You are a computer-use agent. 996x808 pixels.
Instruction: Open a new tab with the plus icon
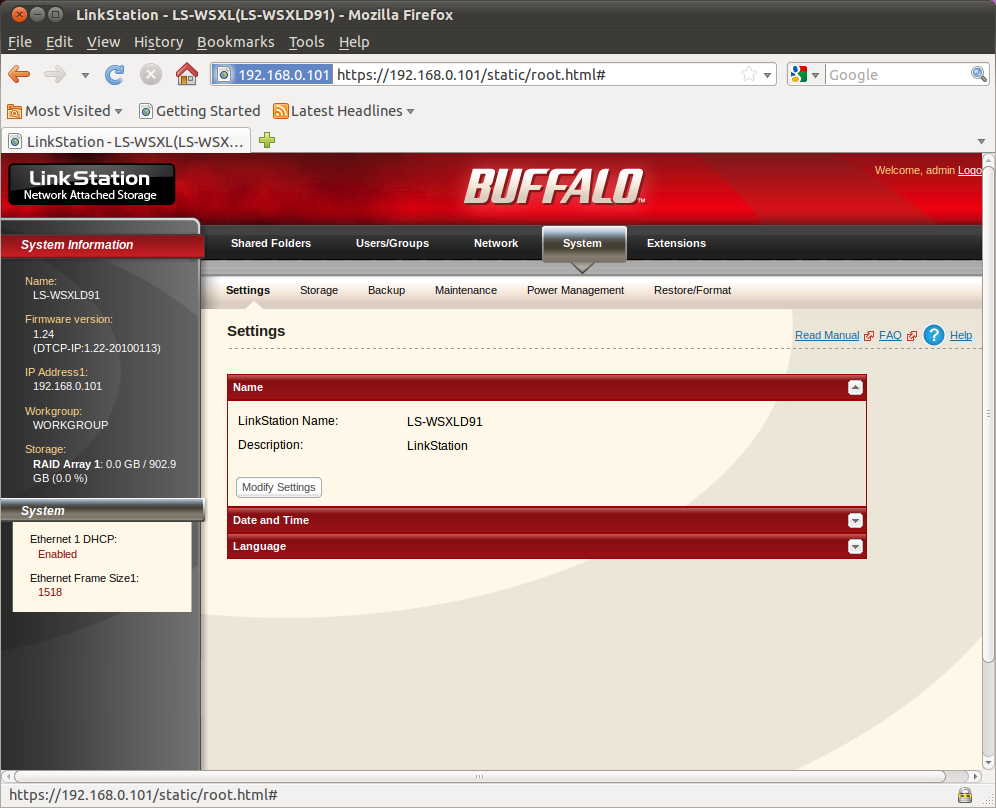point(267,140)
